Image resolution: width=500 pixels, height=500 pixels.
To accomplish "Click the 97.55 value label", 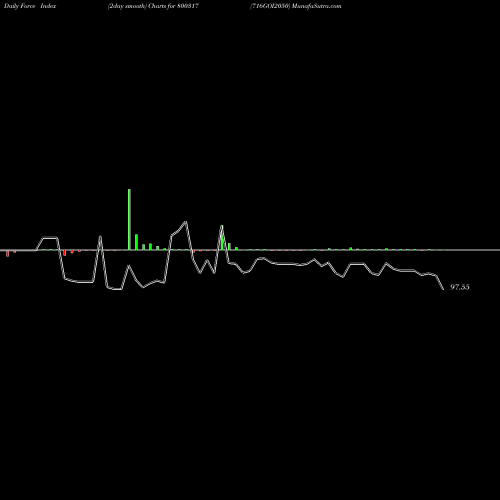I will point(460,287).
